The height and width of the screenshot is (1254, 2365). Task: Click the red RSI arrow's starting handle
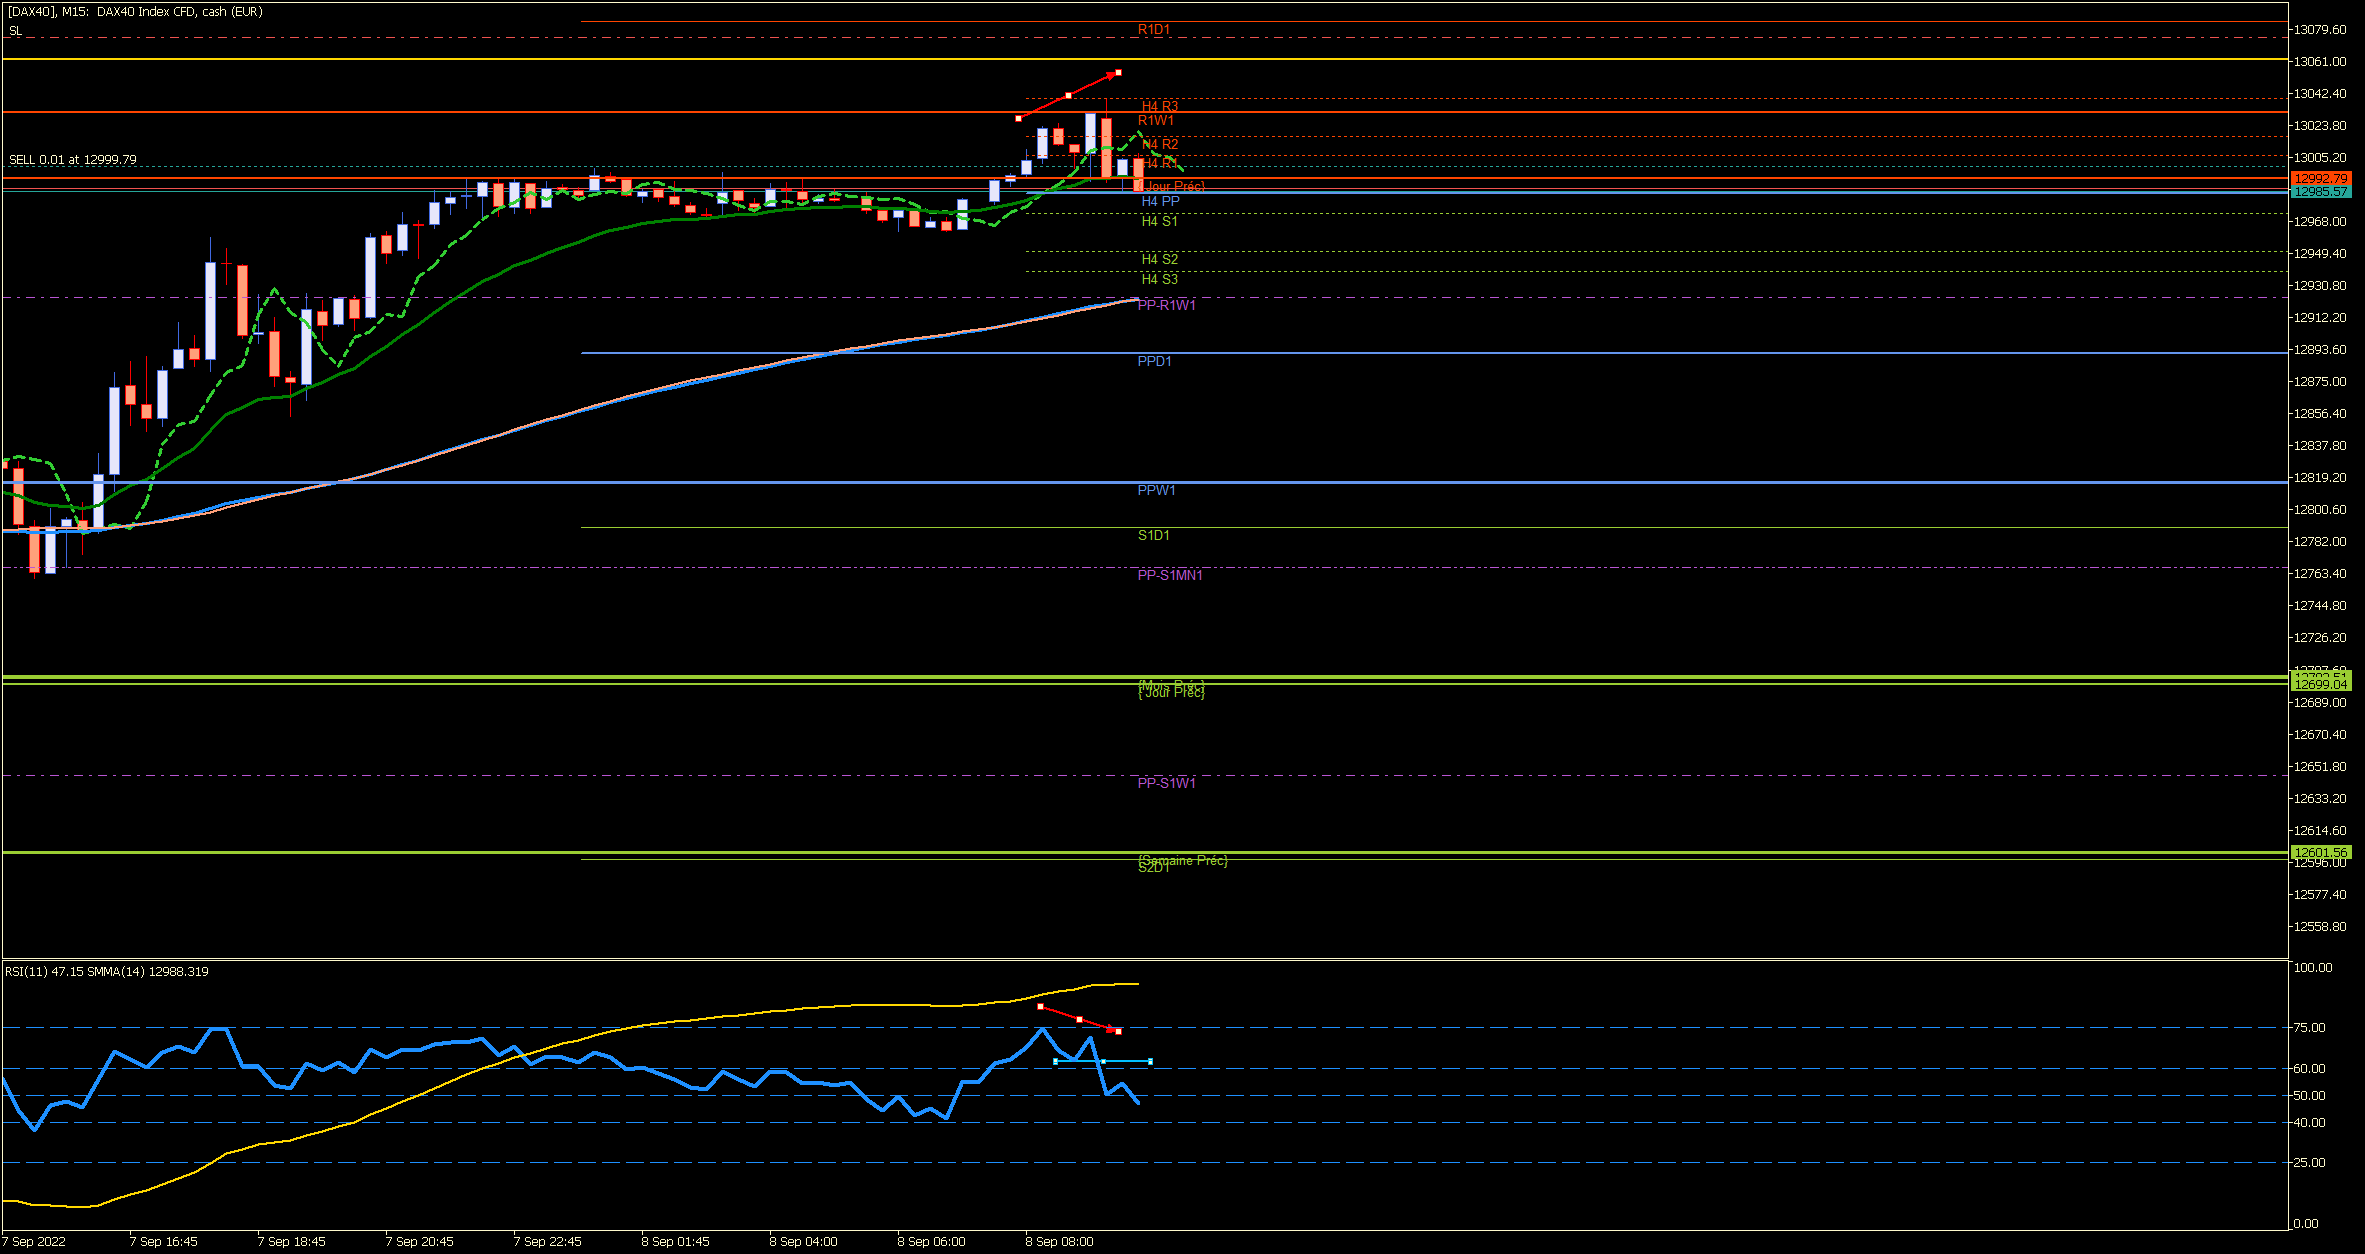point(1040,1006)
